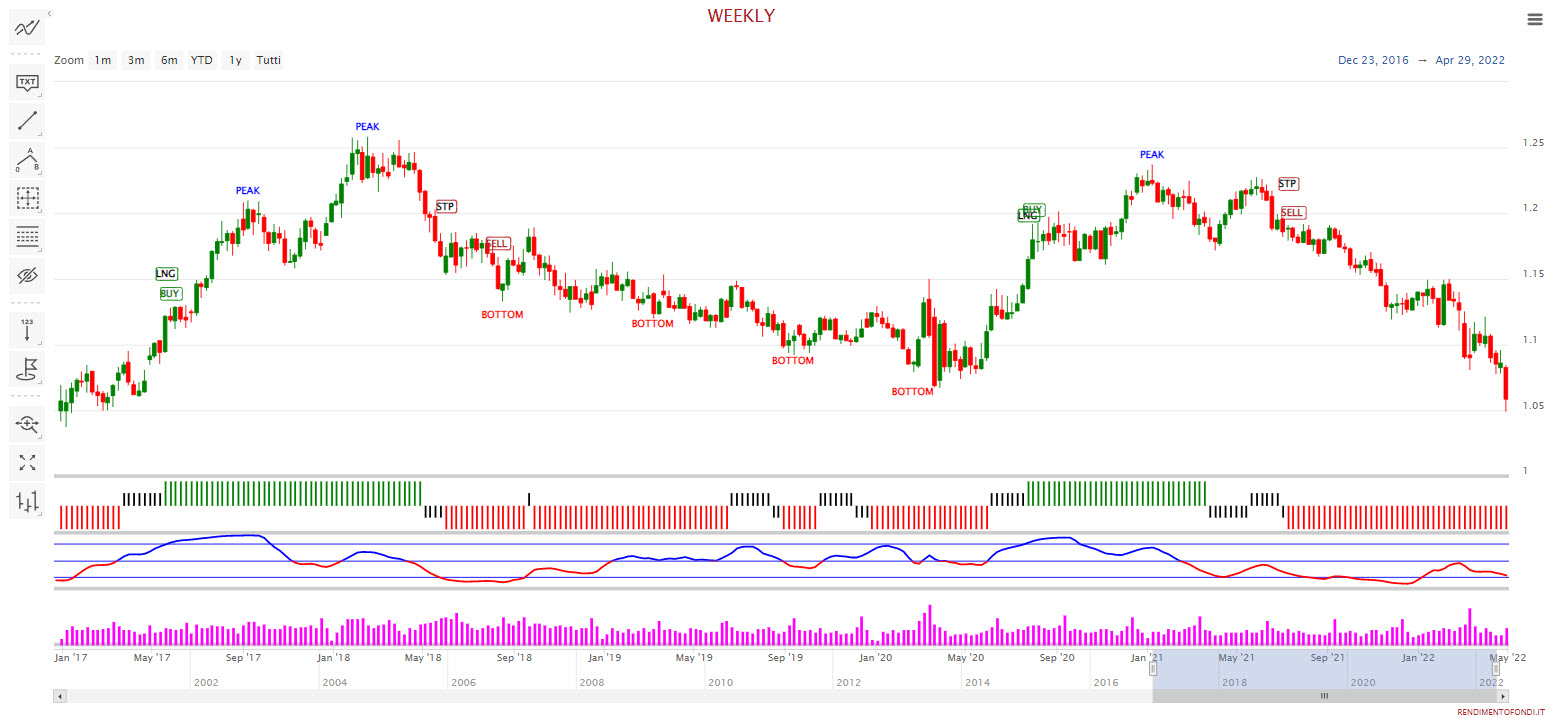The width and height of the screenshot is (1552, 718).
Task: Click the PEAK label above Jan '18 high
Action: pos(367,127)
